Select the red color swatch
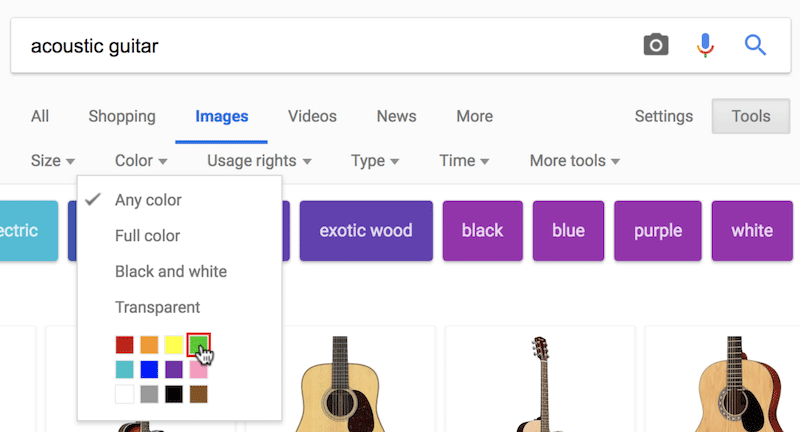Image resolution: width=800 pixels, height=432 pixels. pos(124,345)
